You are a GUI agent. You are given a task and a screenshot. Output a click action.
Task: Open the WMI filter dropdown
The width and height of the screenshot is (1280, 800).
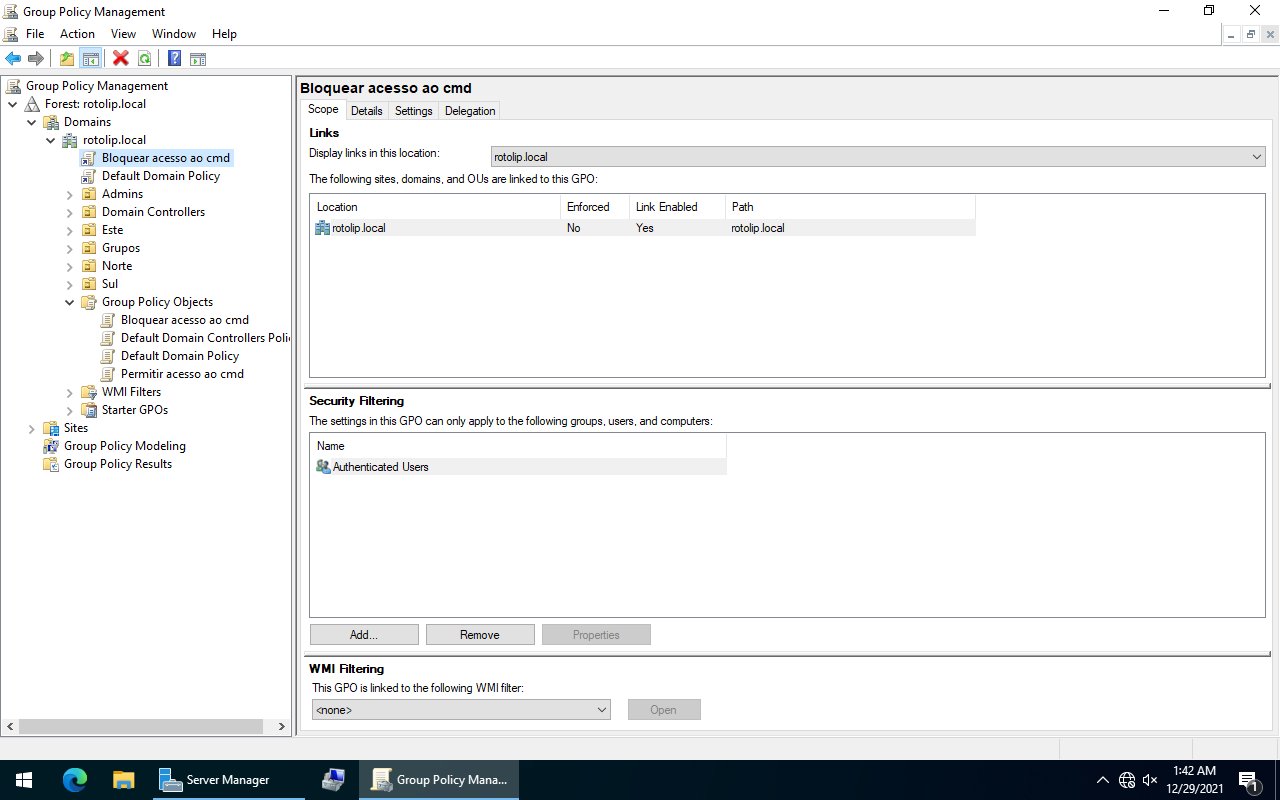(x=461, y=710)
